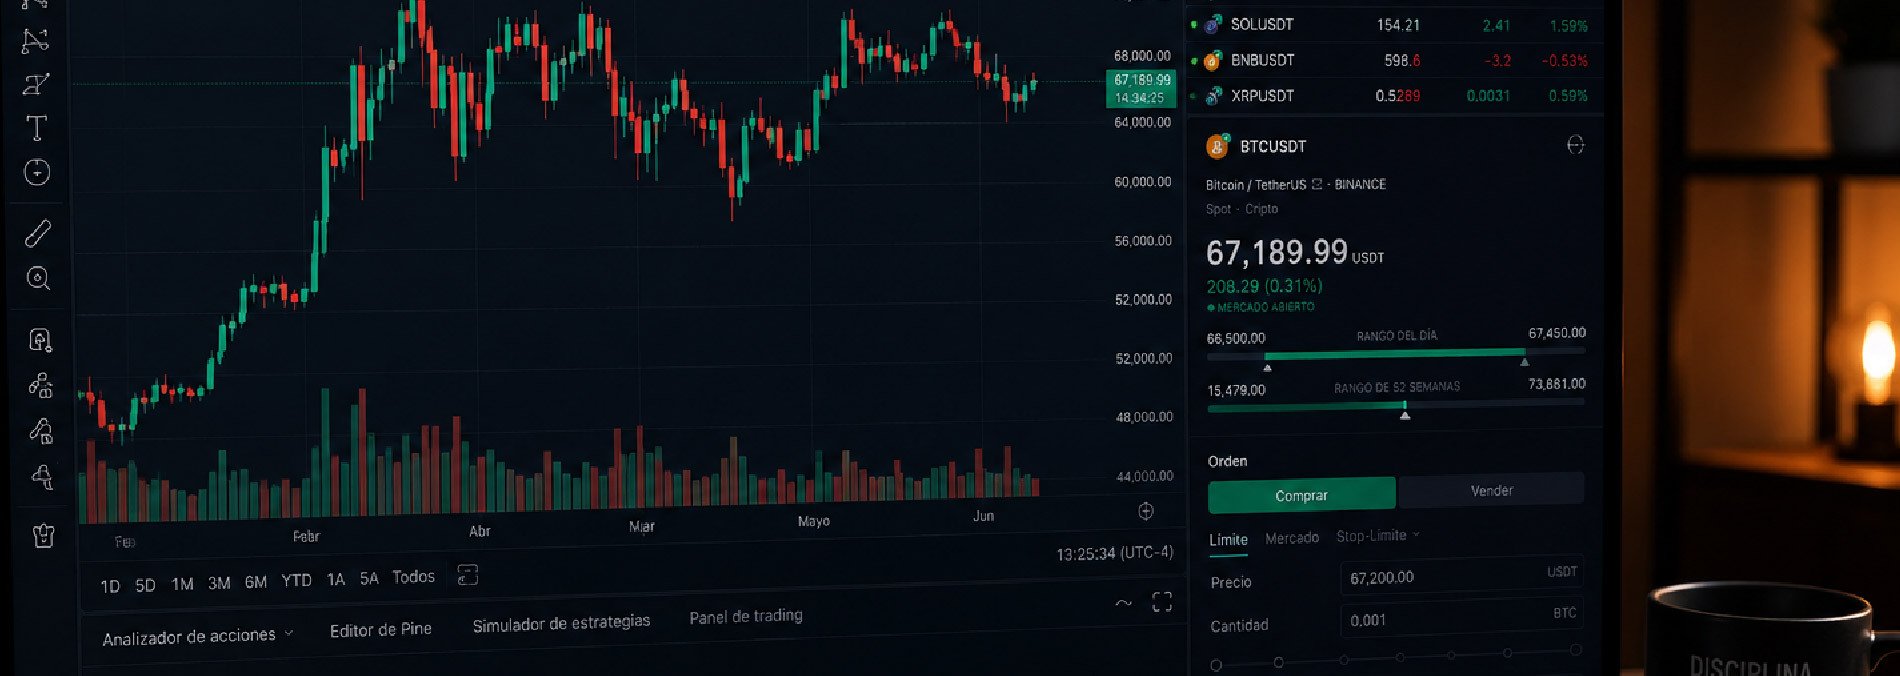Click the 73,881.00 52-week high value
The height and width of the screenshot is (676, 1900).
click(1557, 384)
